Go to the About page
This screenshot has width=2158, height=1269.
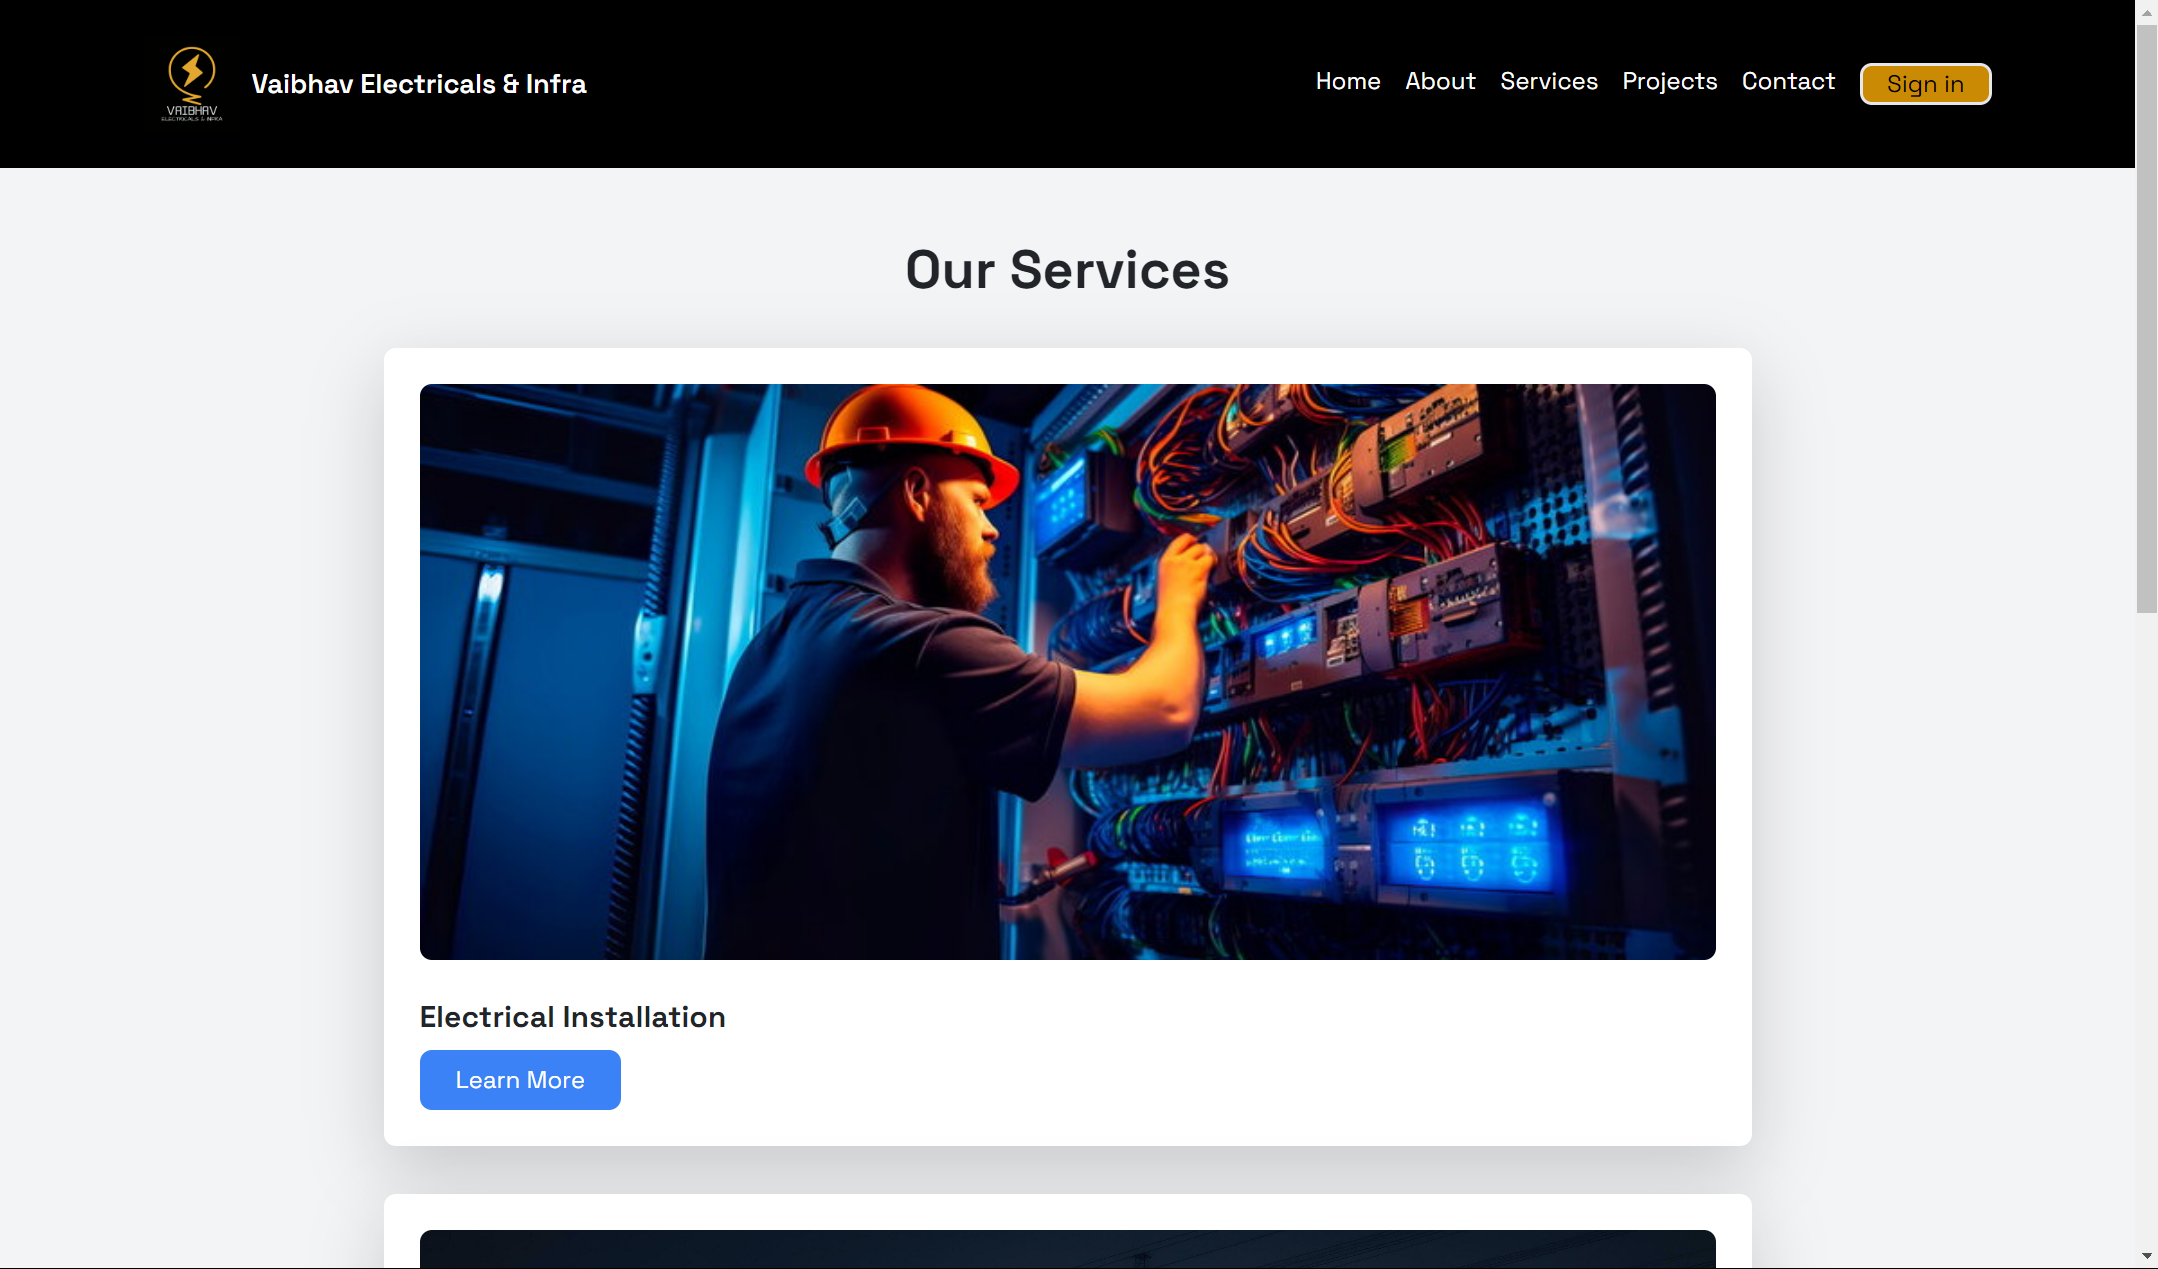(1440, 82)
